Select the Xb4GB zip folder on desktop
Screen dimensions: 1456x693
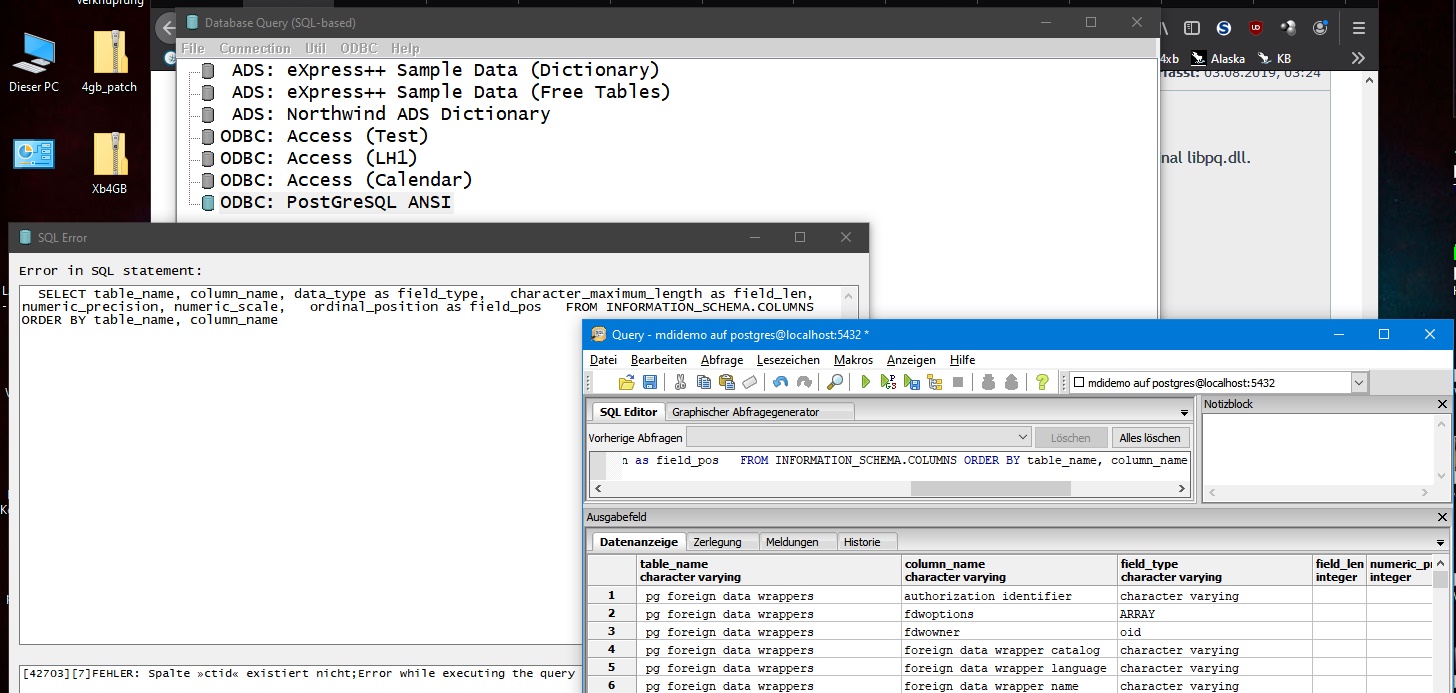(x=110, y=163)
